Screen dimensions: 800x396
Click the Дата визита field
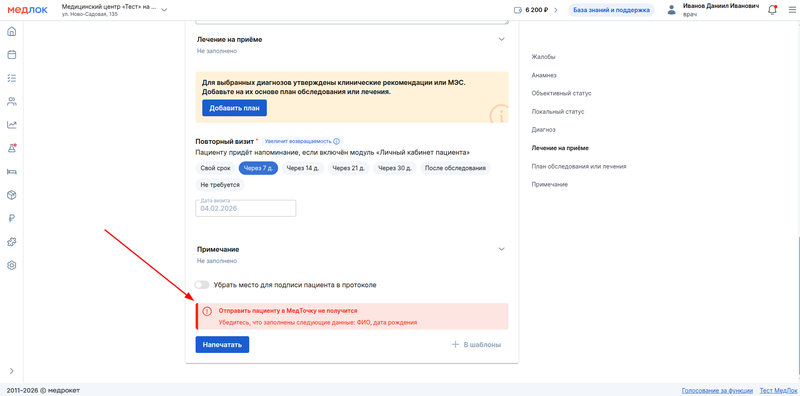[245, 208]
